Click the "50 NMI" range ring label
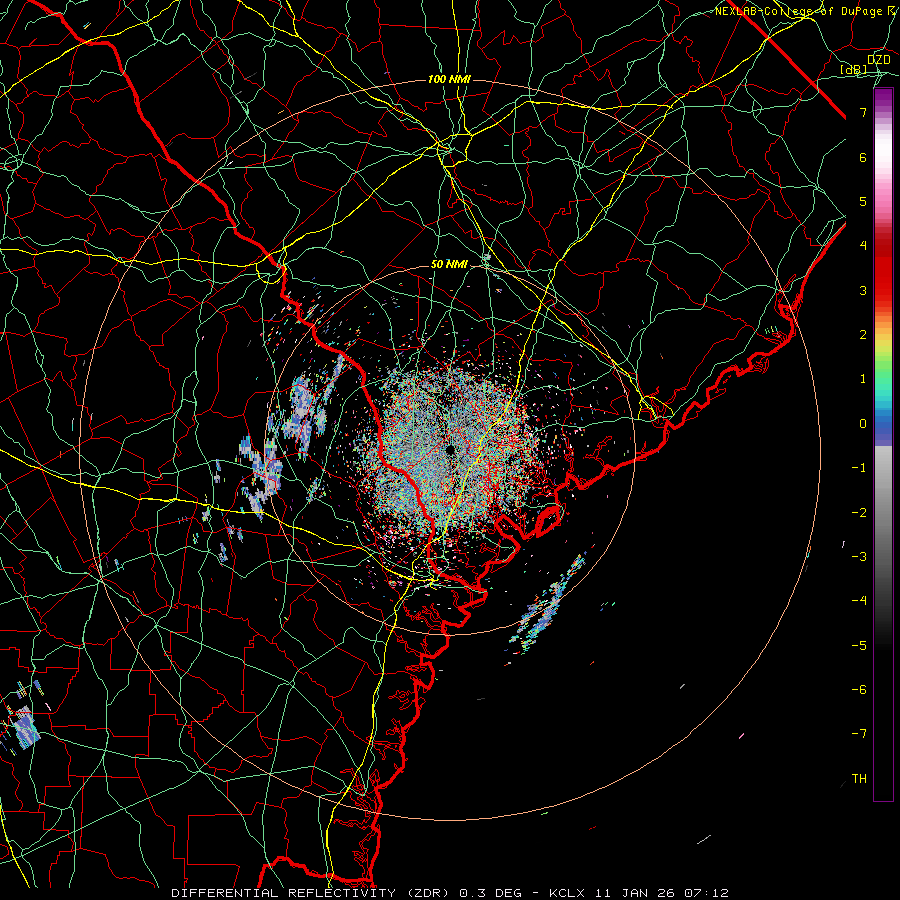This screenshot has height=900, width=900. pos(449,264)
